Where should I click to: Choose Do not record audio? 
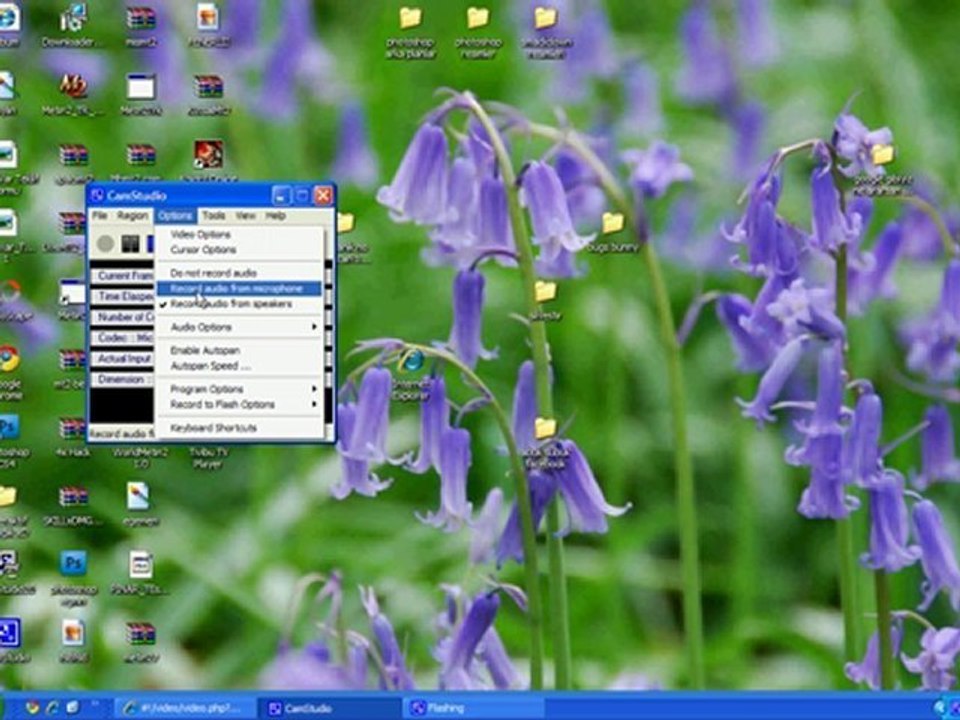[x=213, y=273]
